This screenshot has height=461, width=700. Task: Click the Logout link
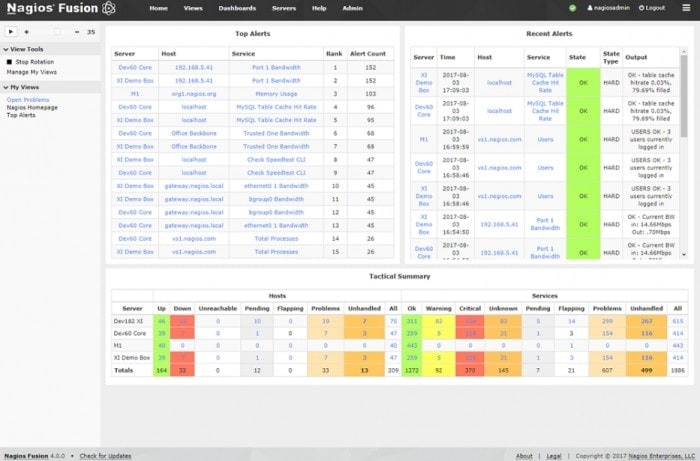(652, 8)
